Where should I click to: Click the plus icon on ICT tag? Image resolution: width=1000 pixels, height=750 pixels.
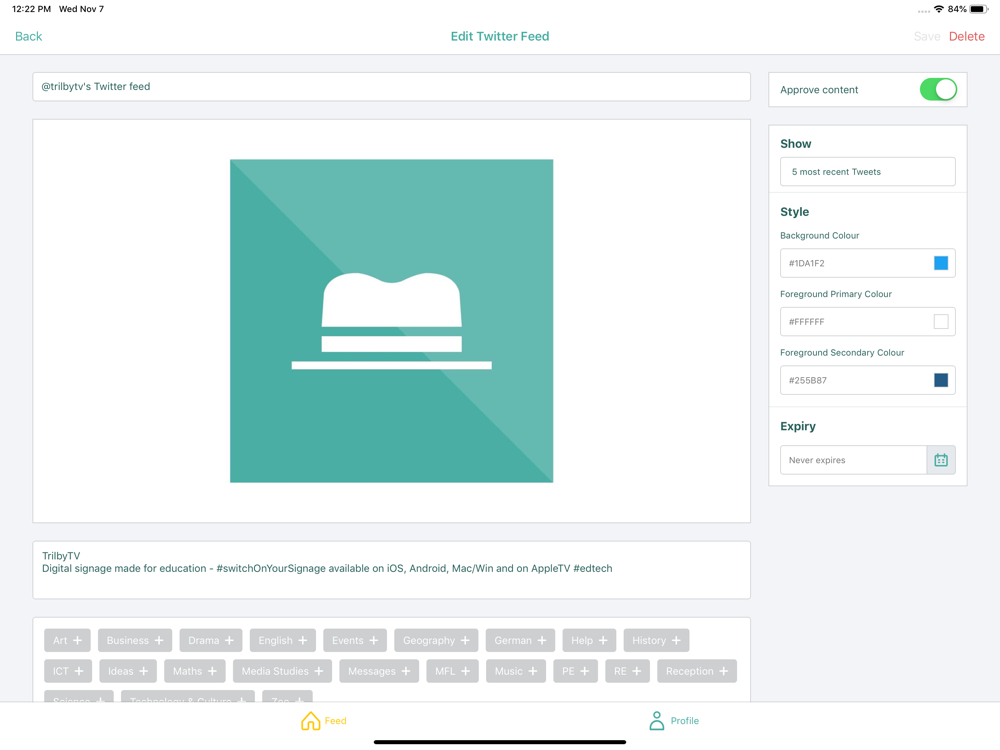pyautogui.click(x=78, y=671)
